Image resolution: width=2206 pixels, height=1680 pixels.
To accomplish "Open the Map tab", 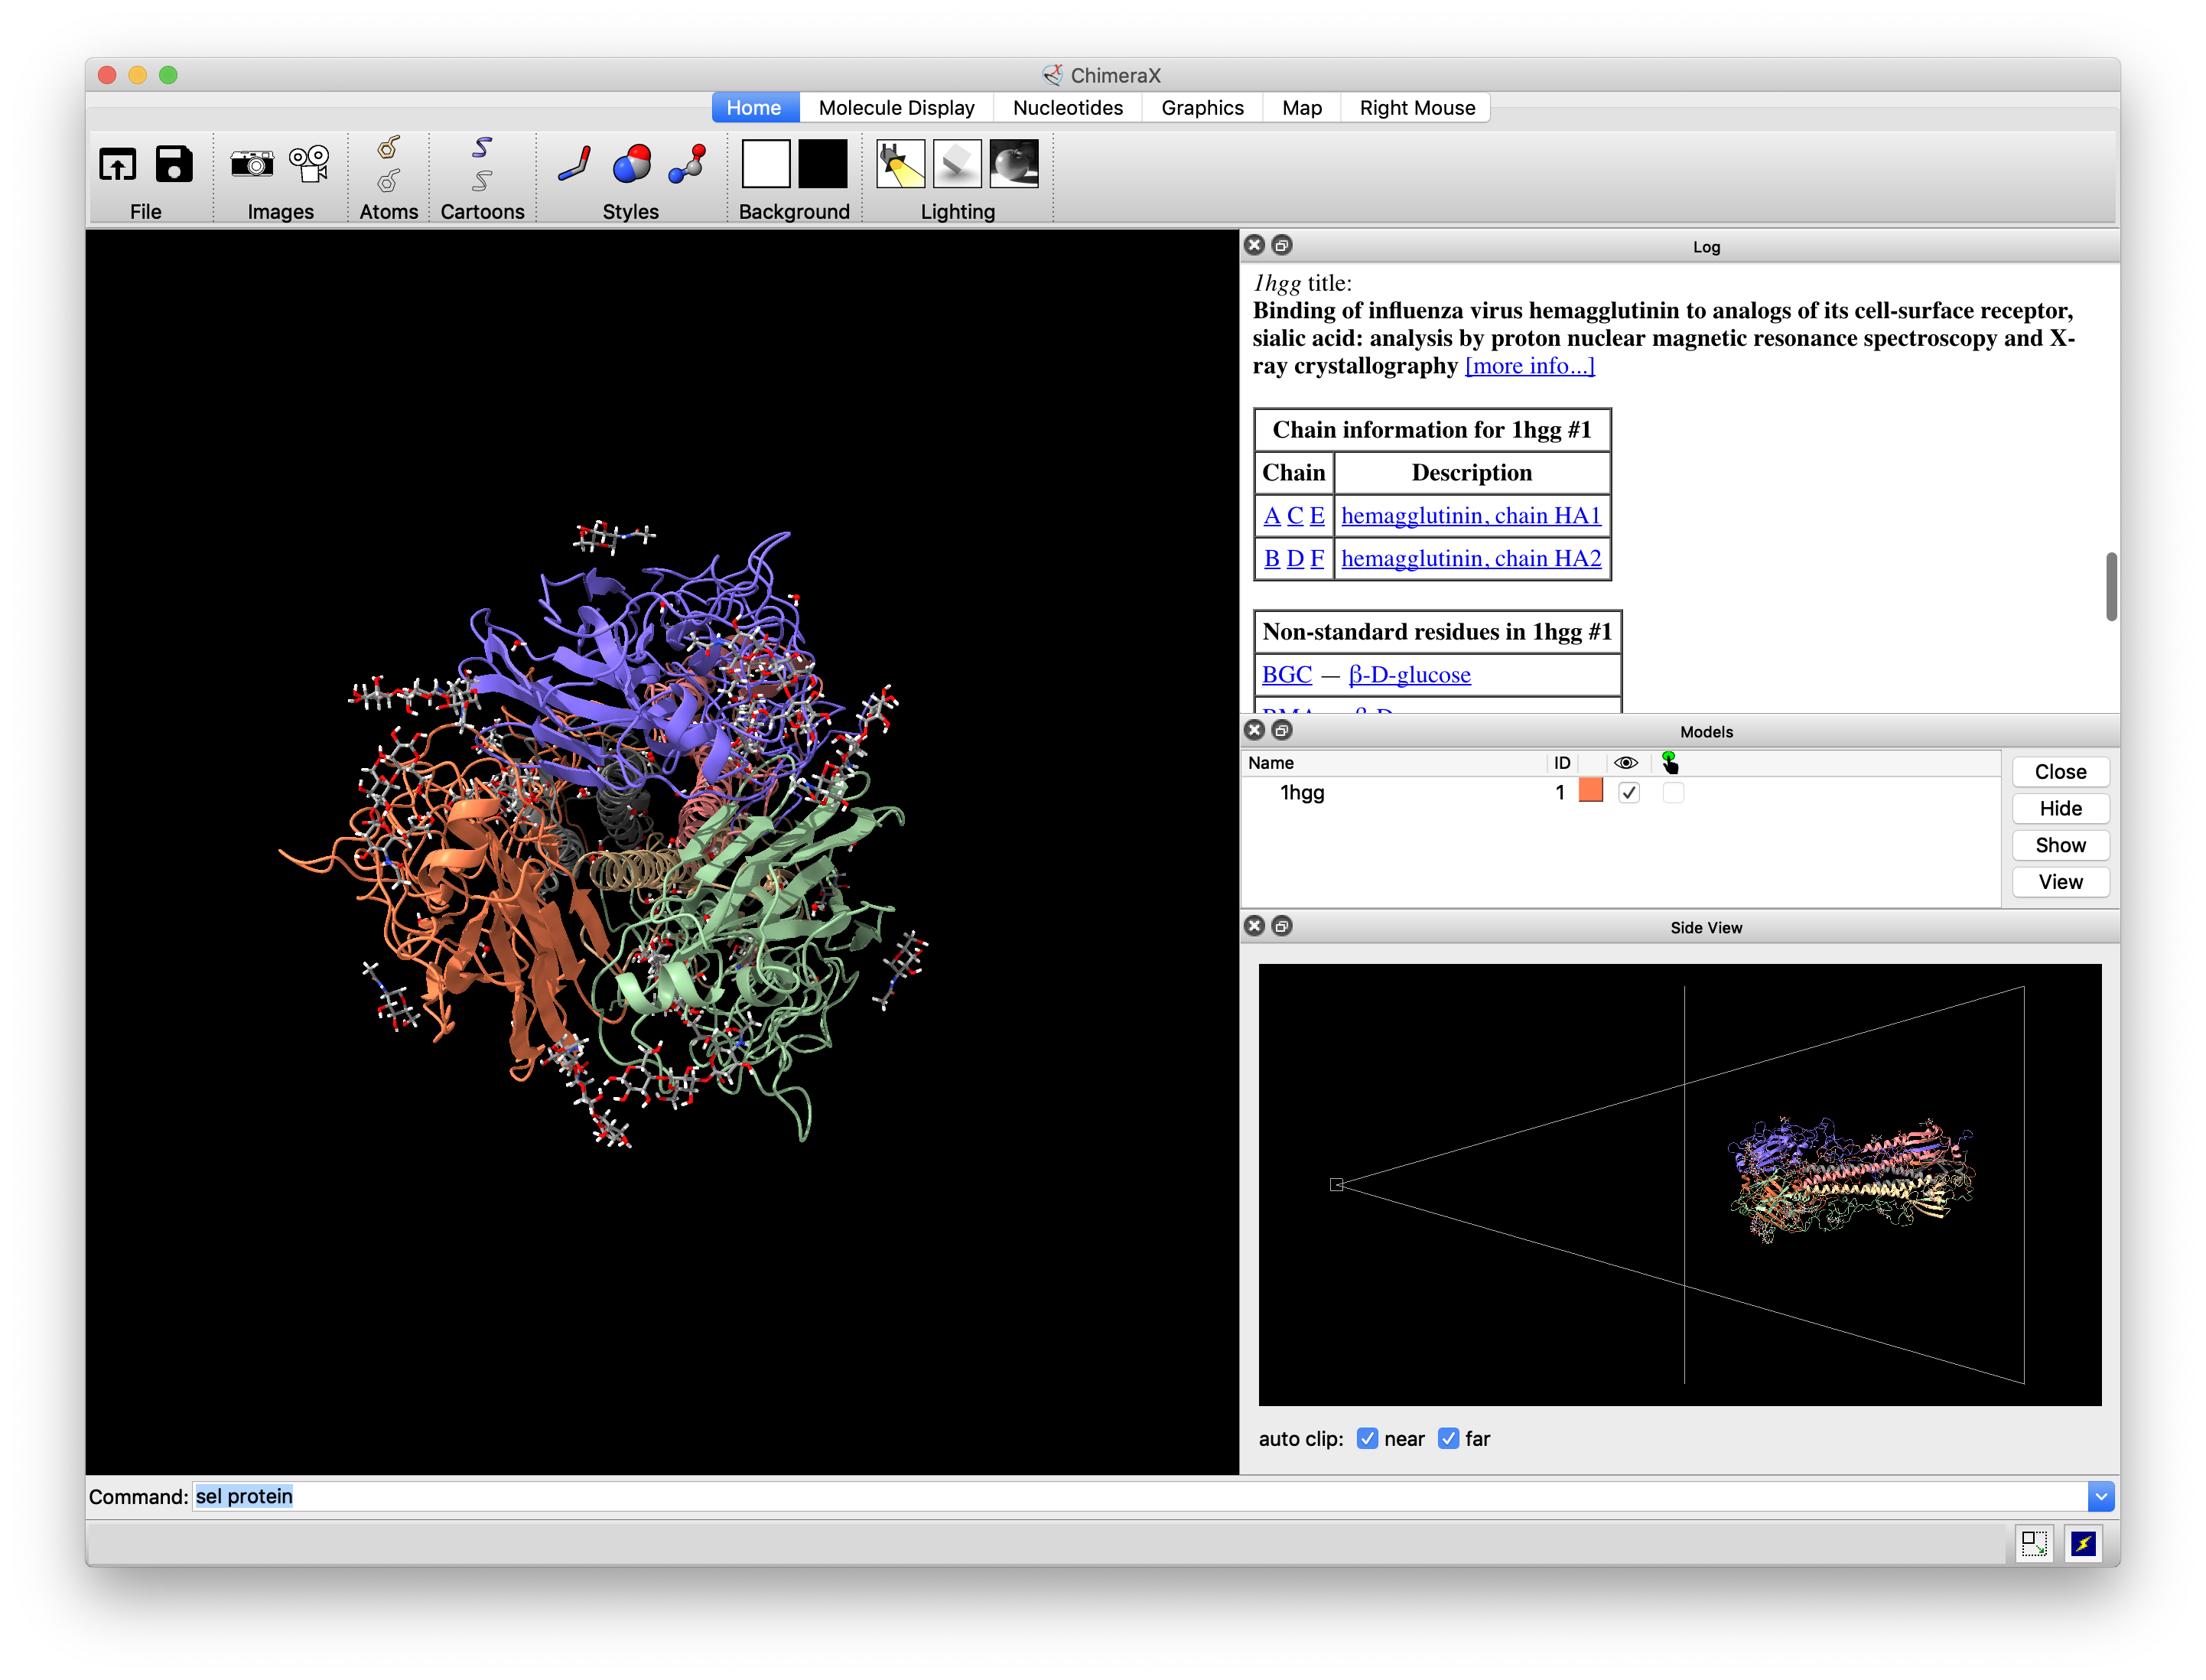I will [x=1302, y=107].
